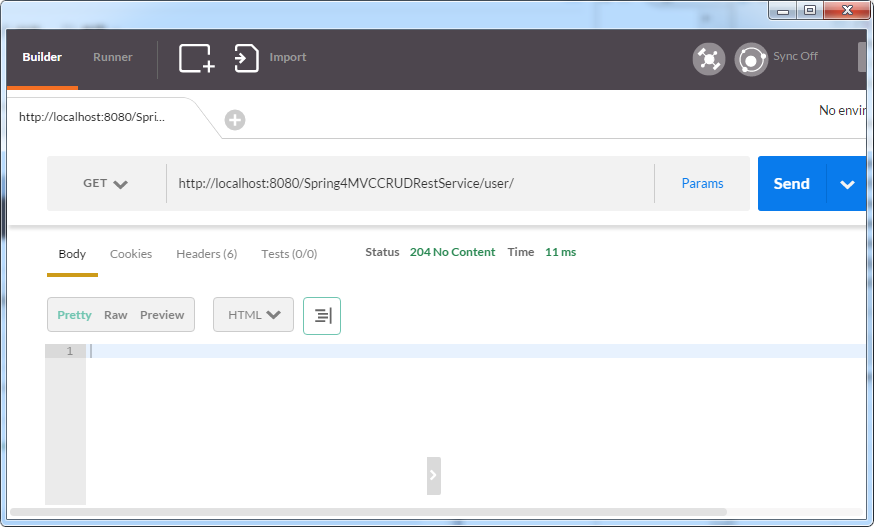Select Raw view mode
This screenshot has height=527, width=874.
(115, 315)
